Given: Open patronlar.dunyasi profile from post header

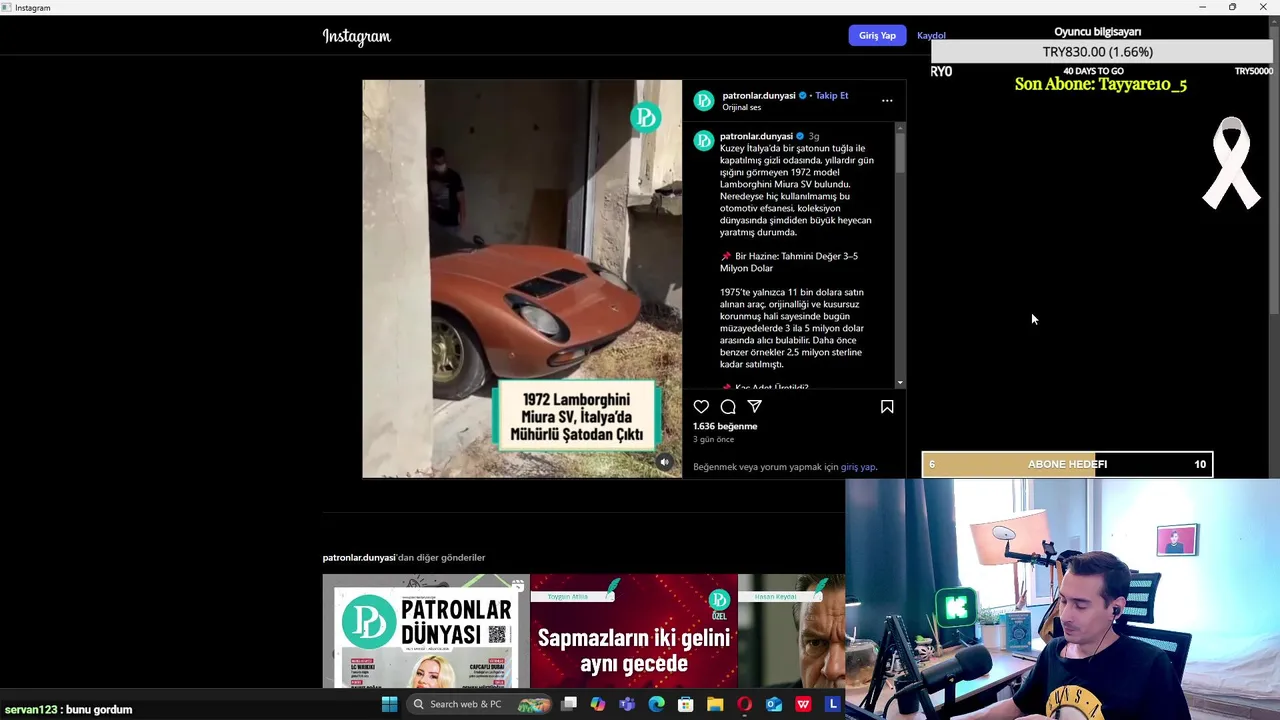Looking at the screenshot, I should tap(759, 96).
